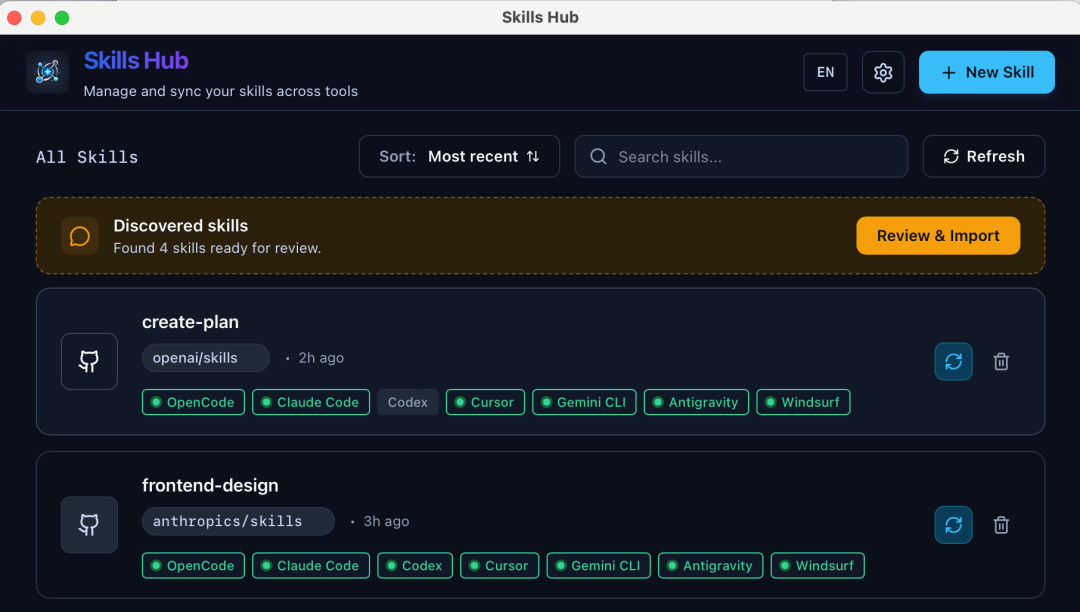Viewport: 1080px width, 612px height.
Task: Sync the frontend-design skill
Action: coord(953,525)
